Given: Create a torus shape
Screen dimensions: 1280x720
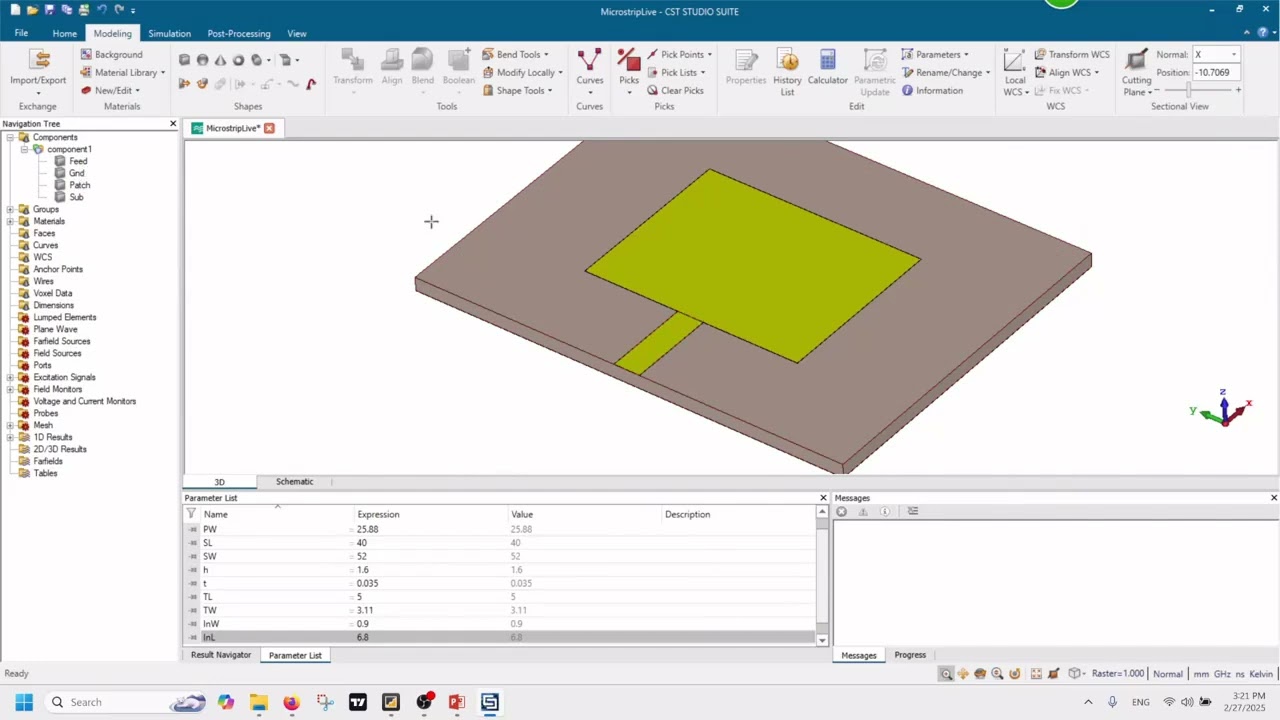Looking at the screenshot, I should (x=238, y=60).
